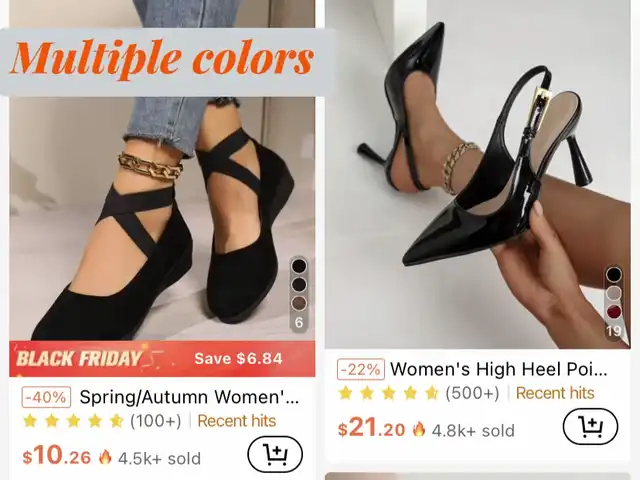Screen dimensions: 640x480
Task: Click the -40% discount badge
Action: [46, 397]
